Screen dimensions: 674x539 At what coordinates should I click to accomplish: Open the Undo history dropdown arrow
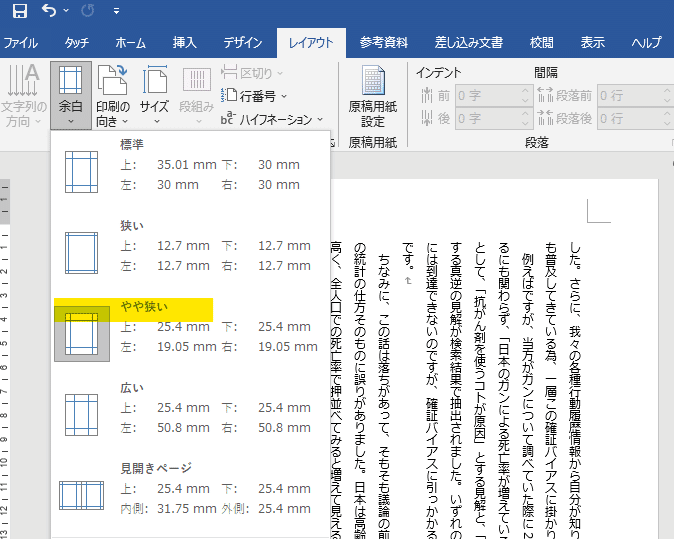click(x=66, y=10)
